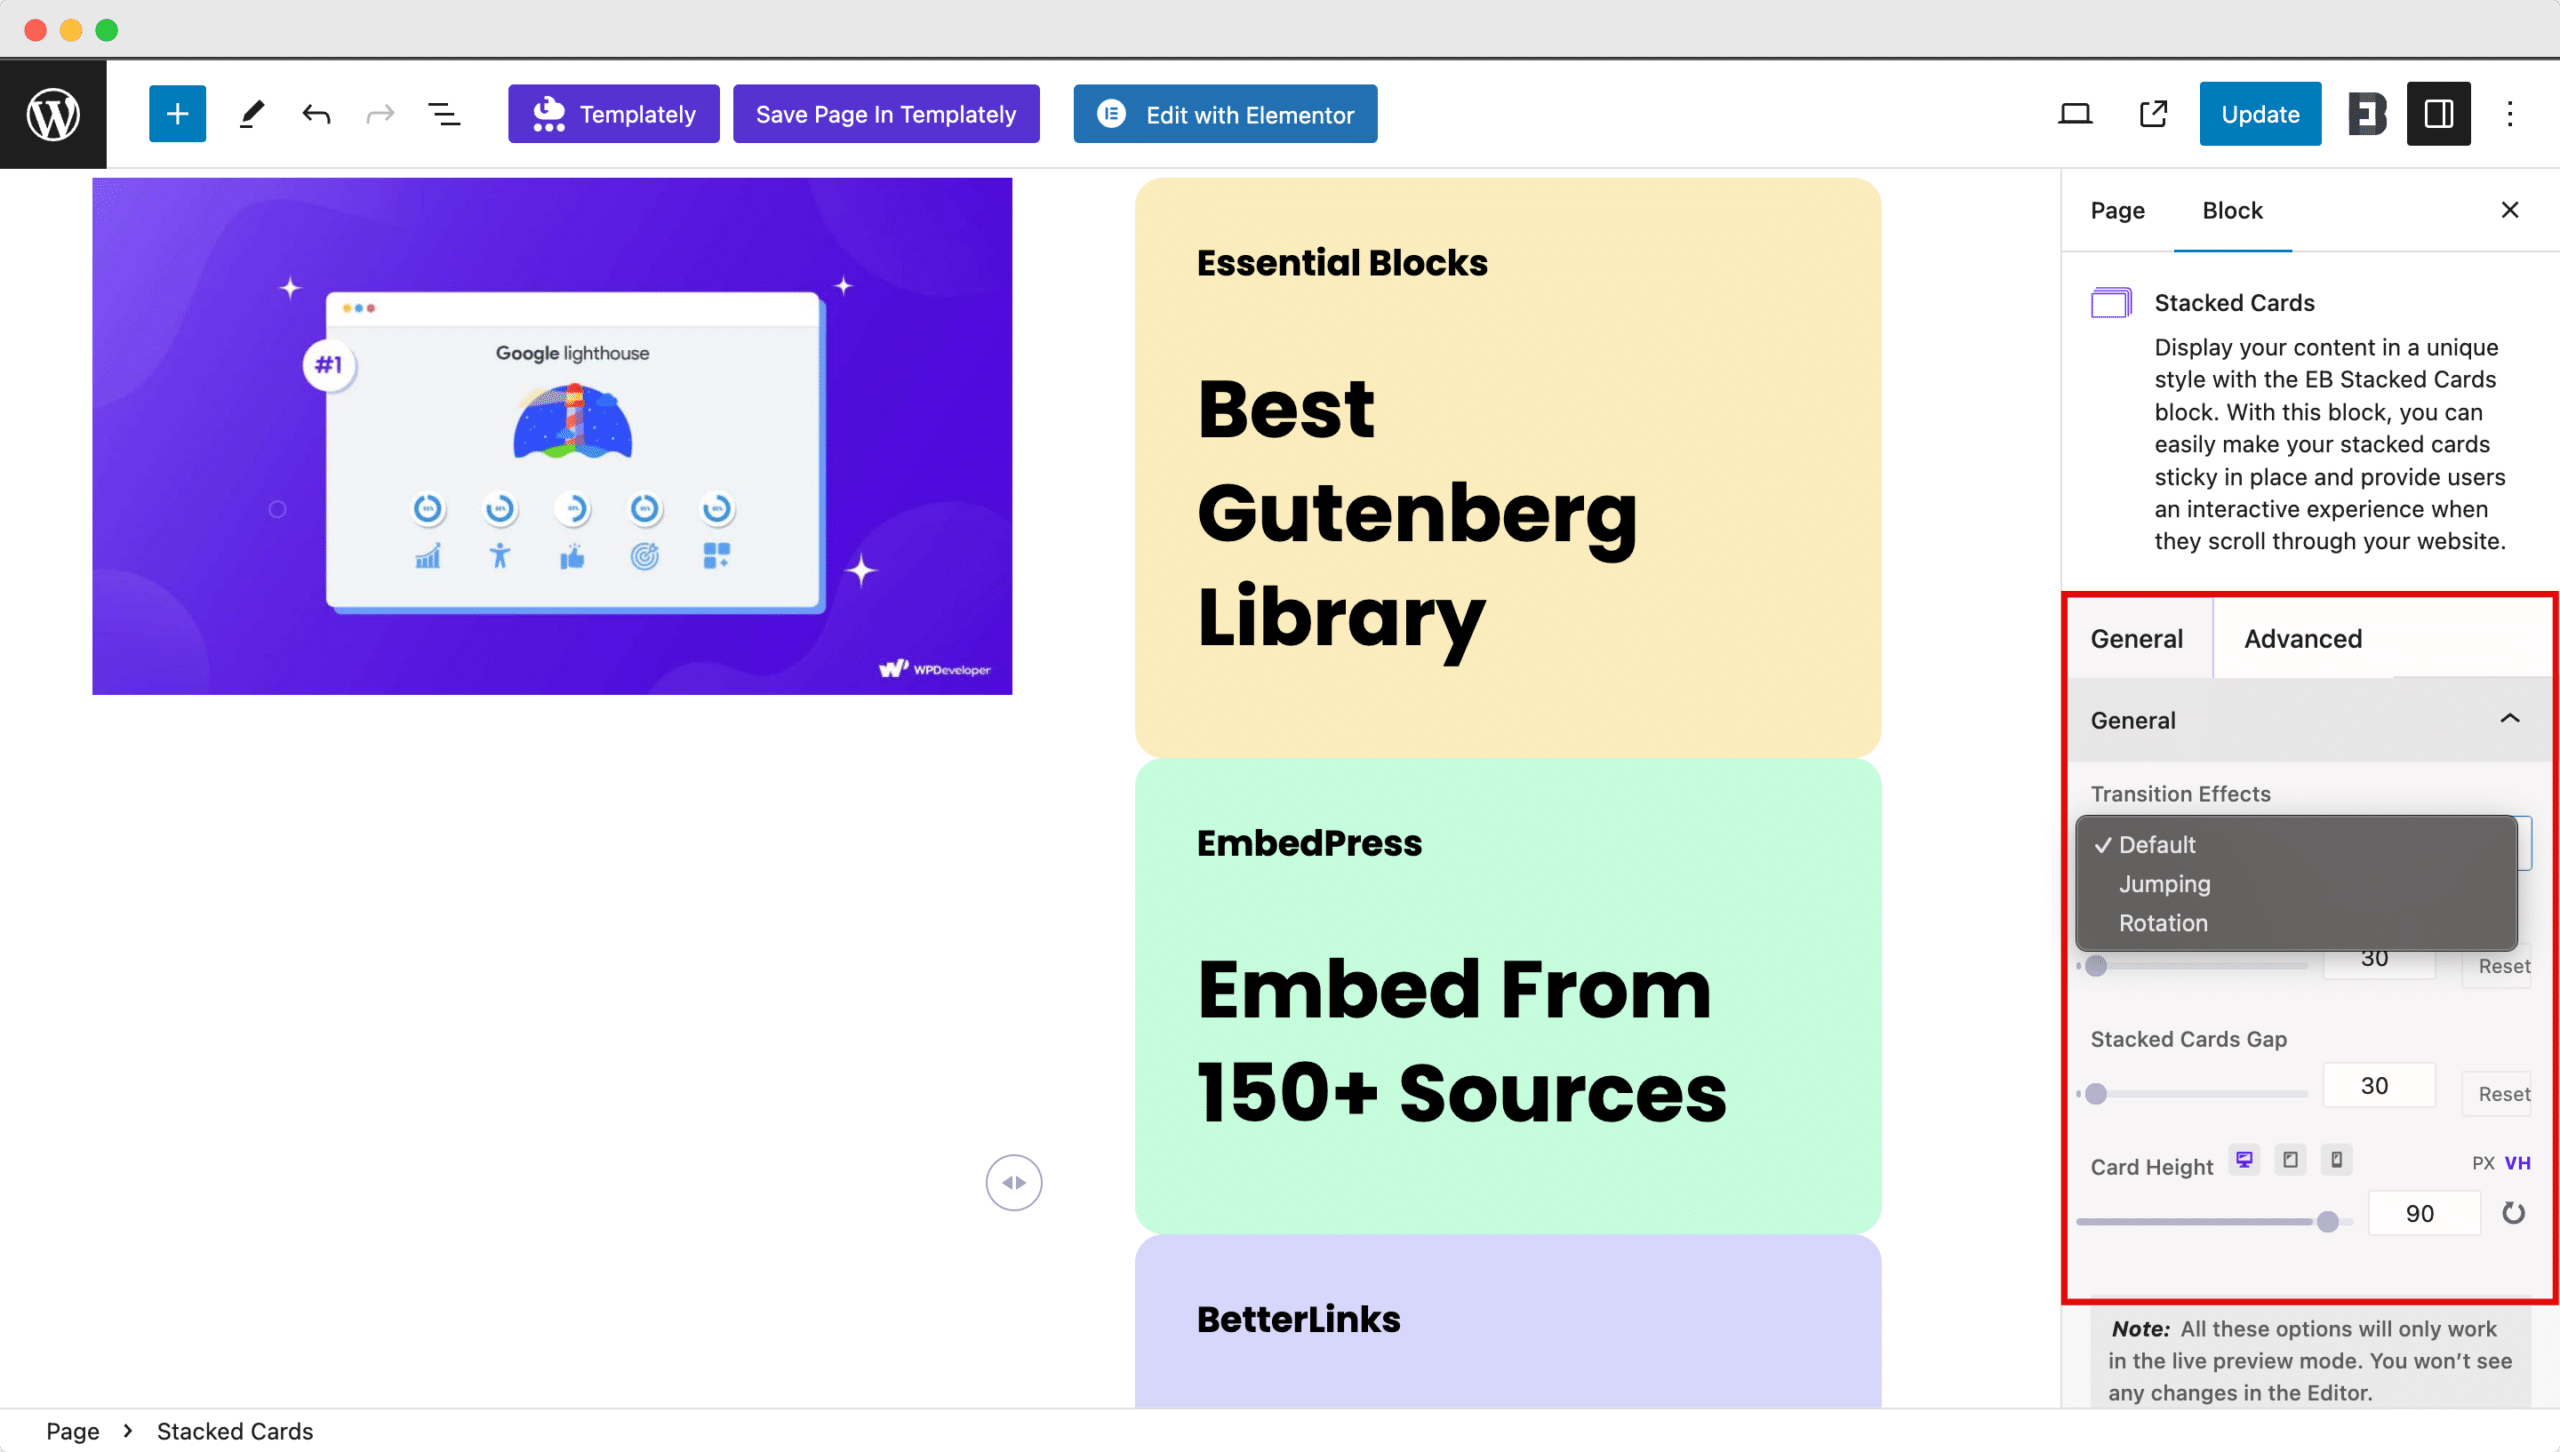Click the WordPress logo icon
The image size is (2560, 1452).
point(53,114)
